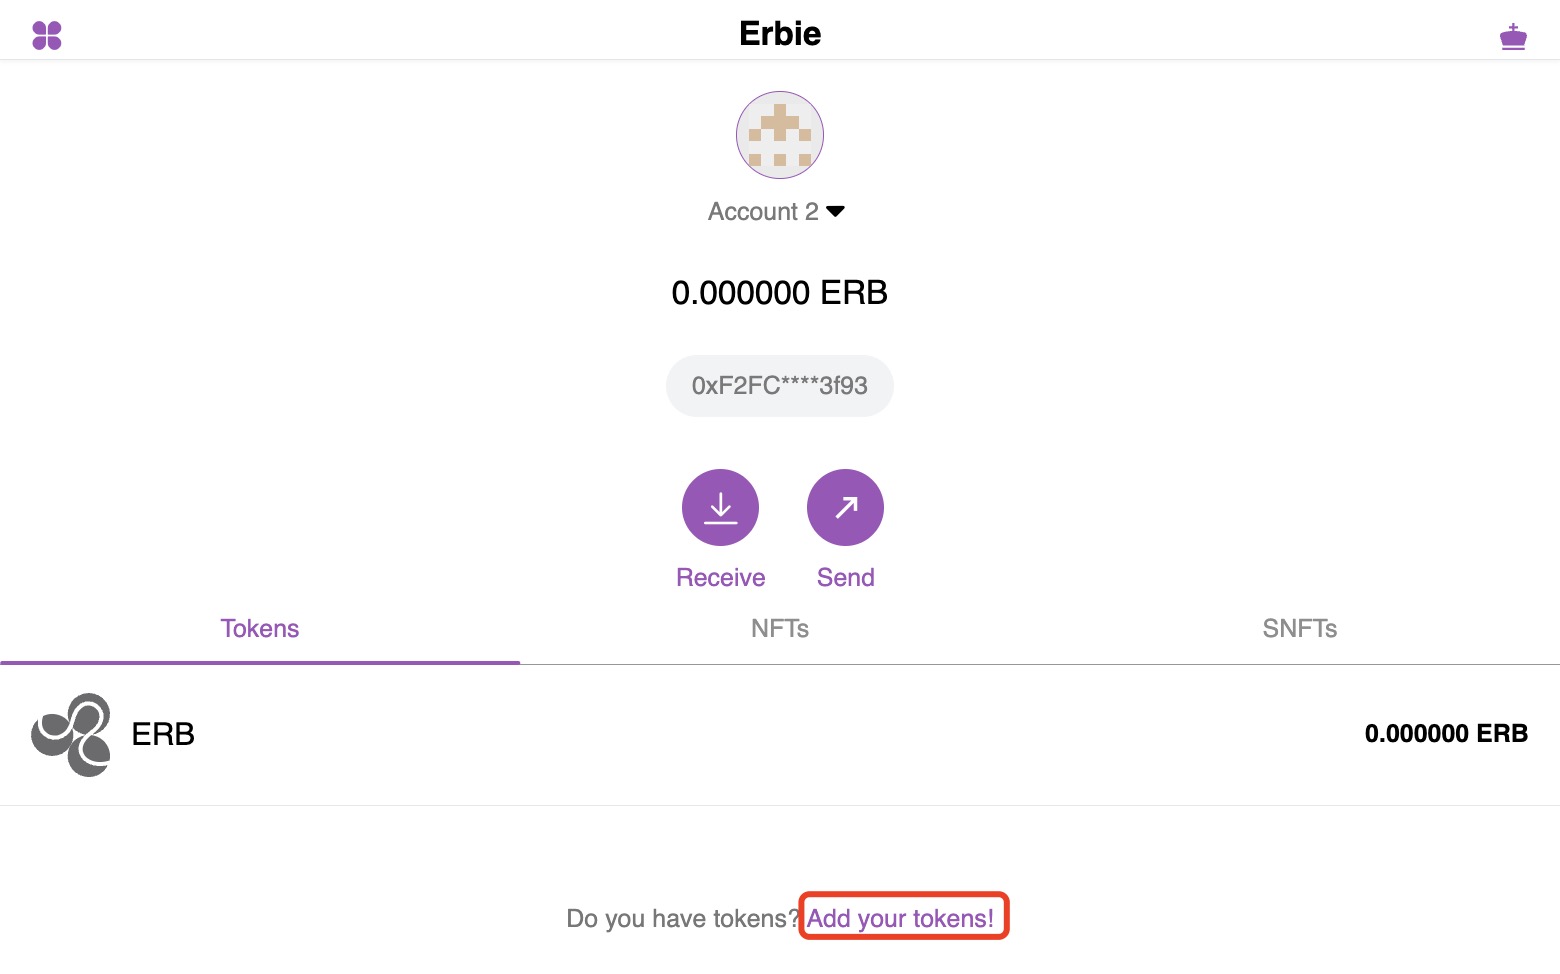Viewport: 1560px width, 974px height.
Task: Click the Do you have tokens? text
Action: [x=683, y=918]
